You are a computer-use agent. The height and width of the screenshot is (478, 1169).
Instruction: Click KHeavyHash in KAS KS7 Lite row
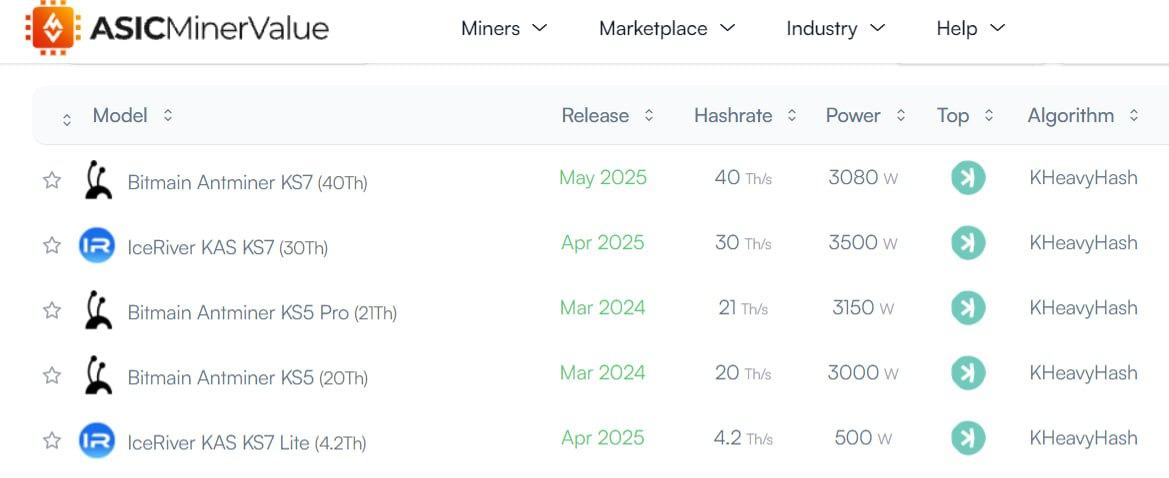coord(1083,437)
